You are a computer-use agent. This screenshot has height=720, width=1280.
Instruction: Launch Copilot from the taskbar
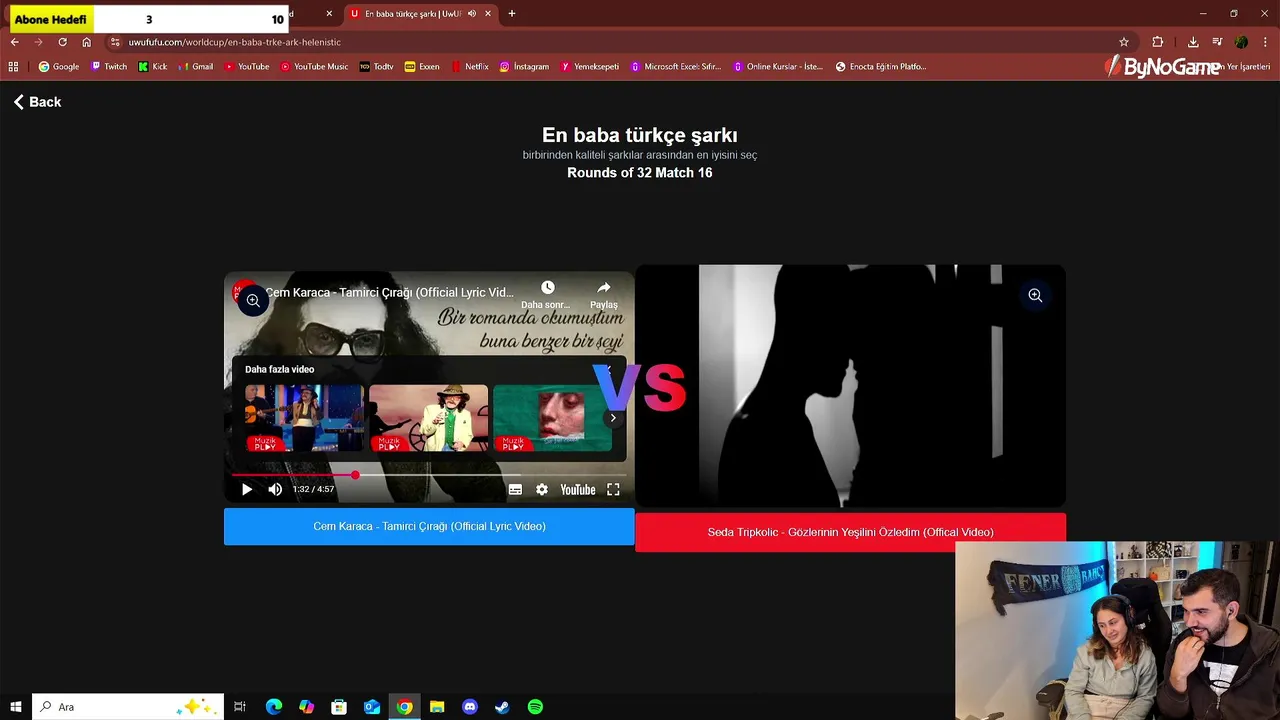tap(306, 707)
